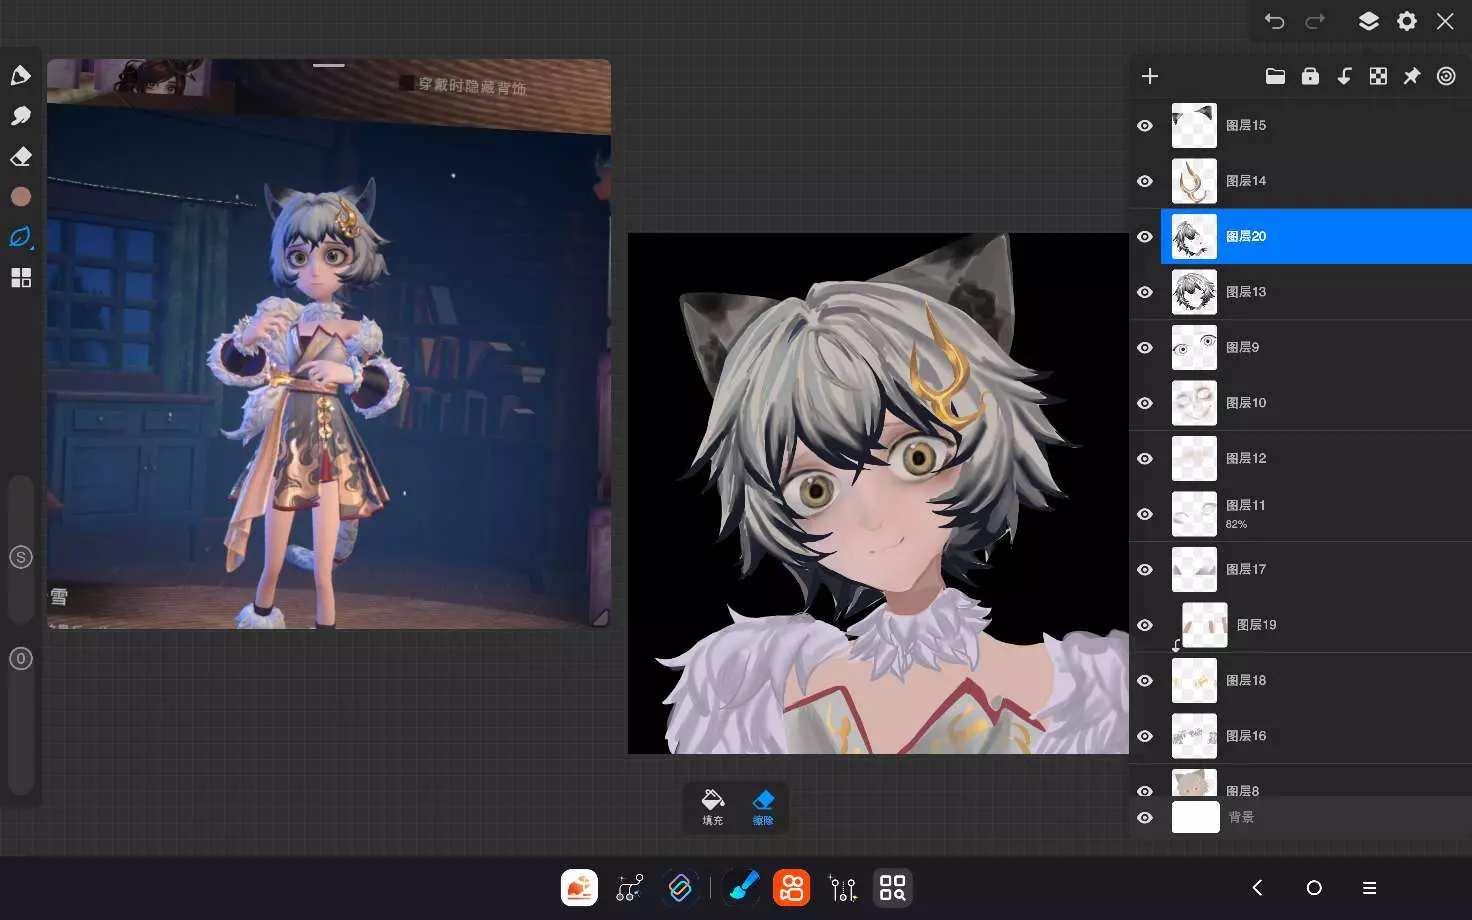The height and width of the screenshot is (920, 1472).
Task: Toggle visibility of layer 图层13
Action: (x=1145, y=293)
